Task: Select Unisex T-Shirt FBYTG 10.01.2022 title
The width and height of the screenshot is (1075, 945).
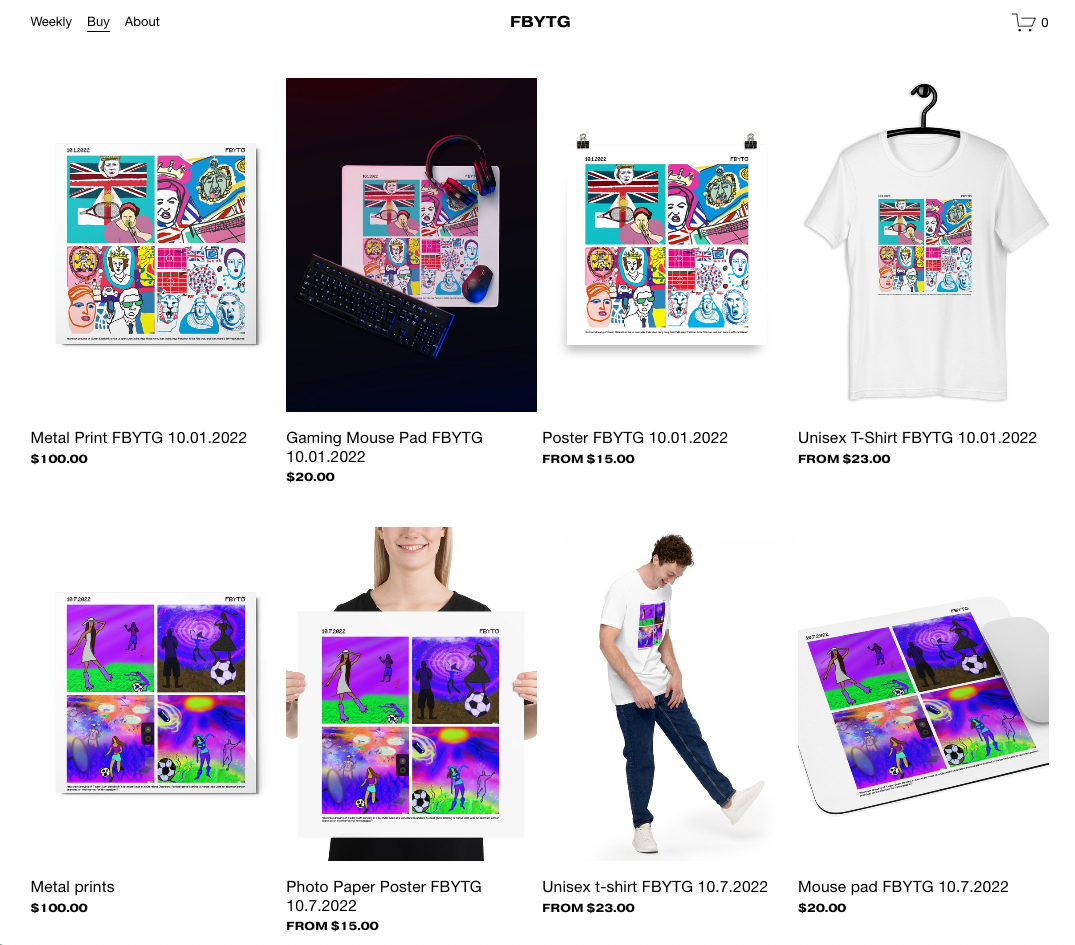Action: (917, 438)
